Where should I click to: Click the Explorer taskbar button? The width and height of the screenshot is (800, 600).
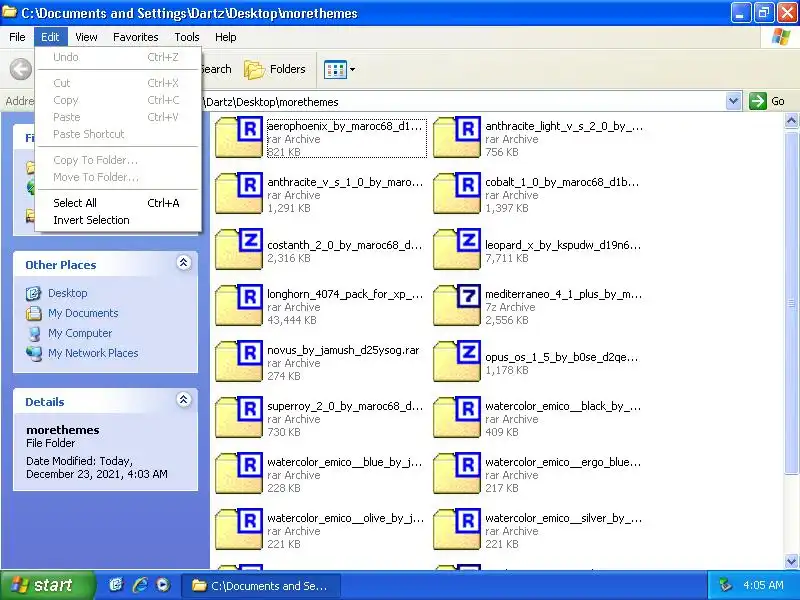[260, 586]
